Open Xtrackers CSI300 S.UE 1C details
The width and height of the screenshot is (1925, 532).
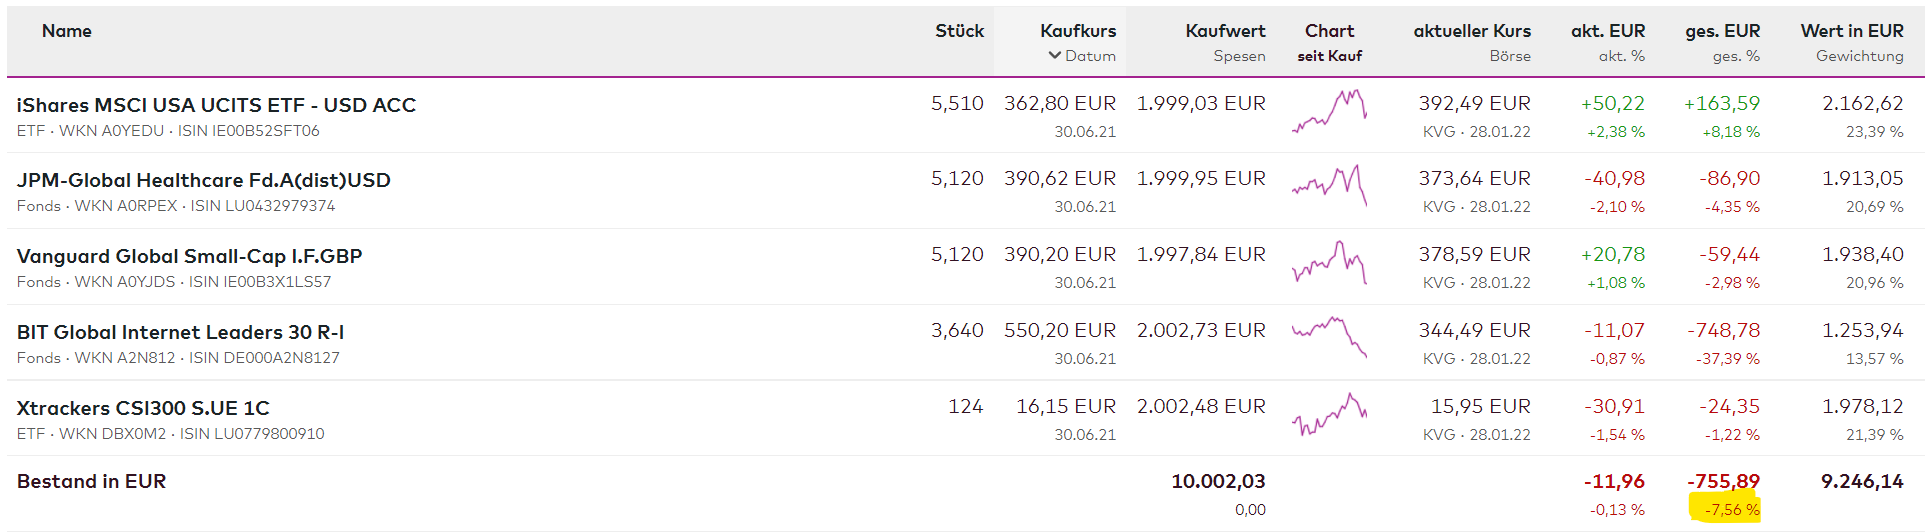click(143, 408)
